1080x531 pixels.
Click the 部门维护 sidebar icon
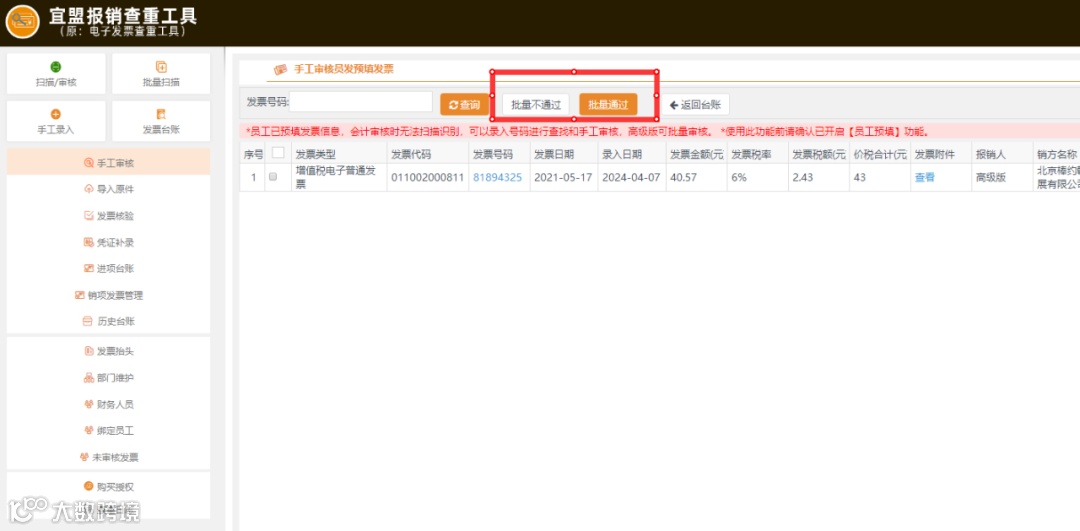[88, 378]
